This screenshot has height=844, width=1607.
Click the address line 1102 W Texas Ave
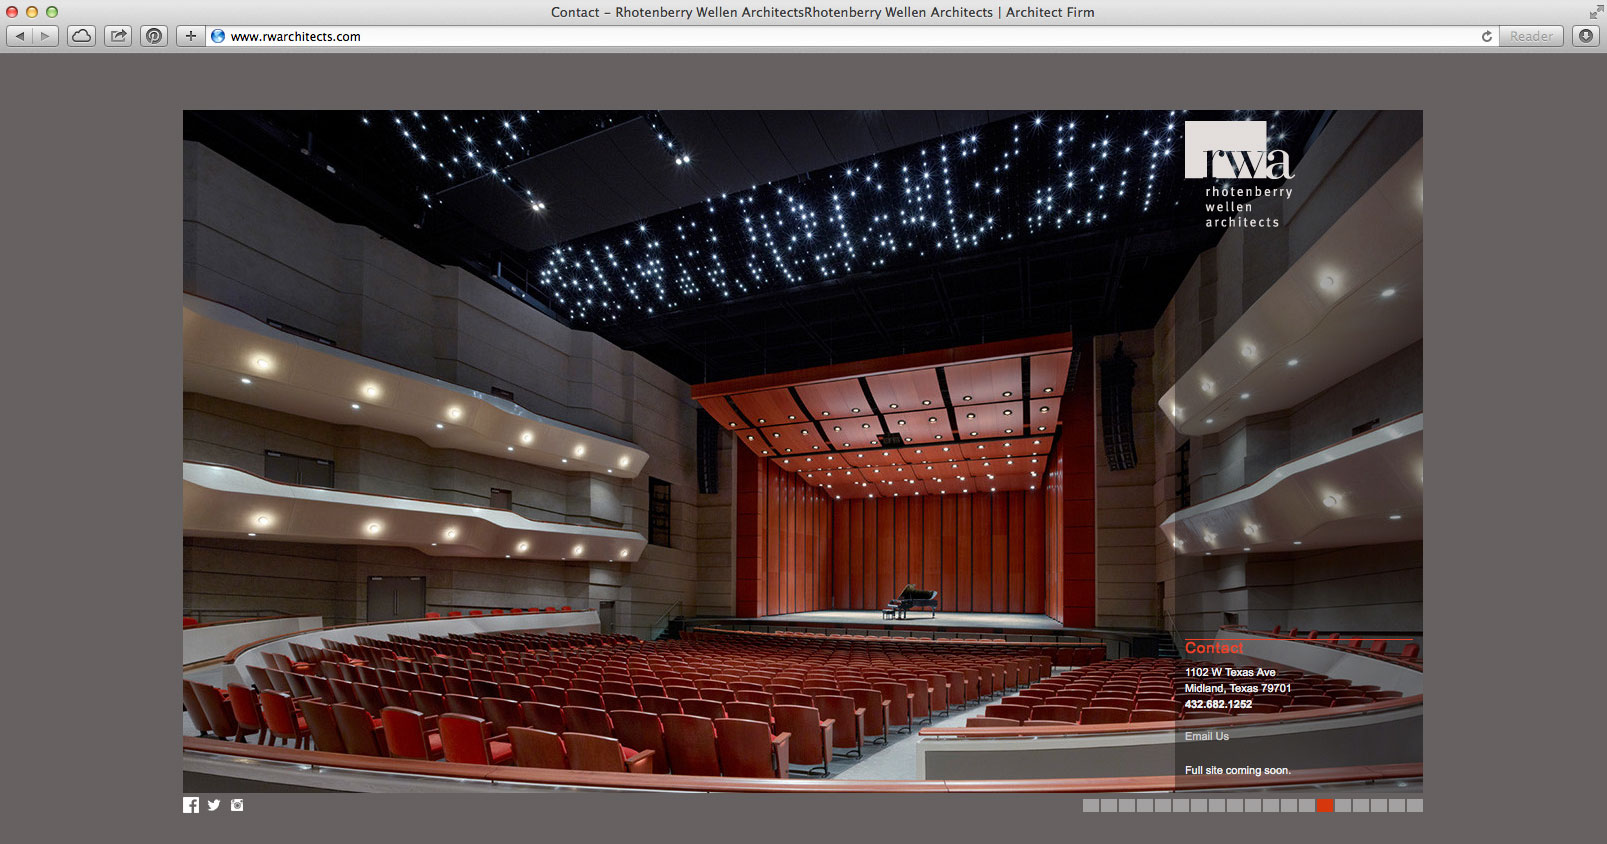1230,672
